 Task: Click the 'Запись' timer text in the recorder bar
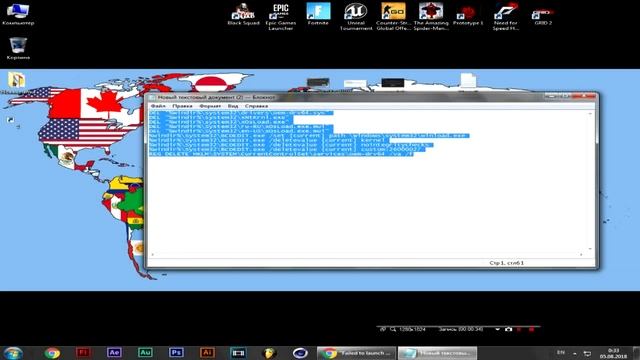(461, 329)
